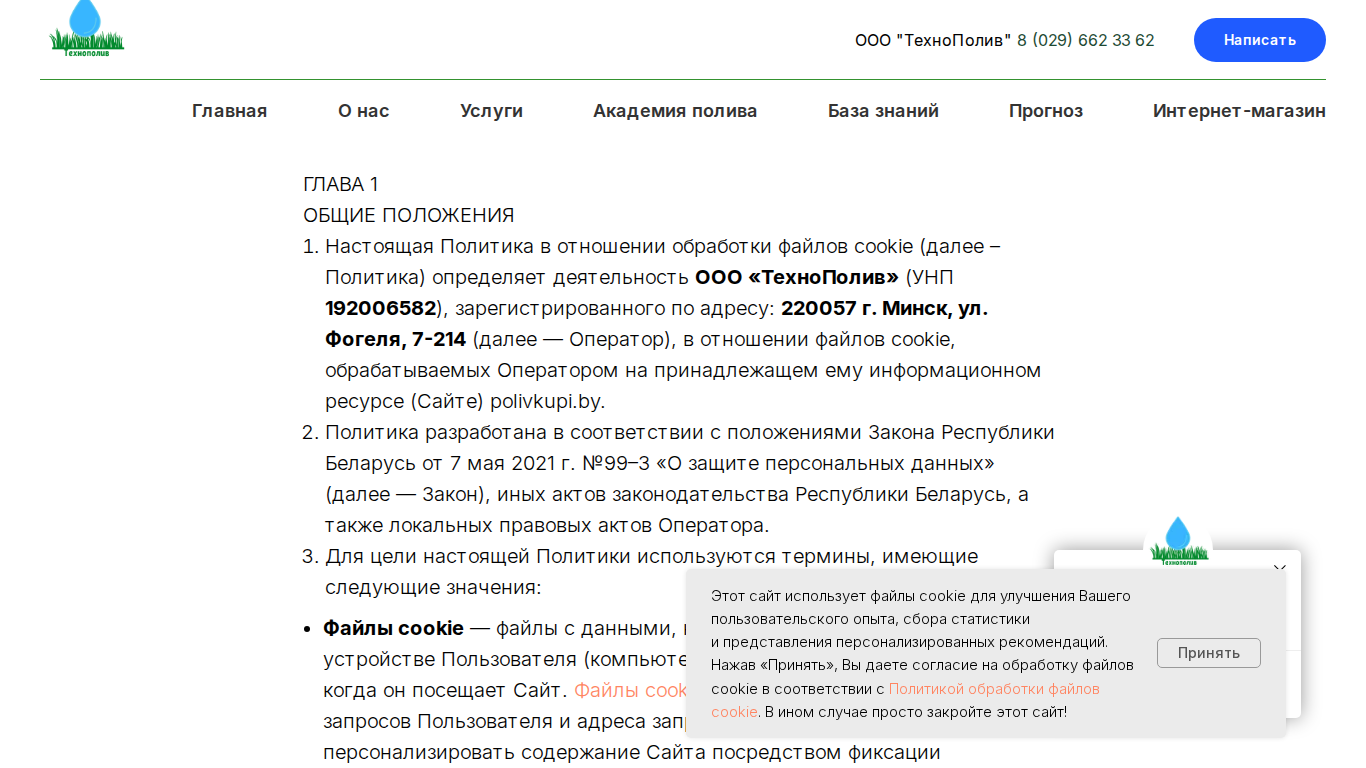
Task: Click the ООО "ТехноПолив" header text
Action: (933, 40)
